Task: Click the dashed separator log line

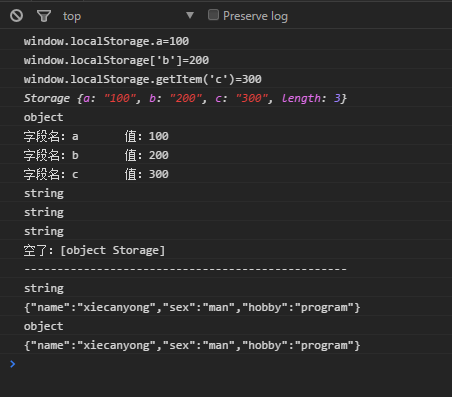Action: click(x=185, y=269)
